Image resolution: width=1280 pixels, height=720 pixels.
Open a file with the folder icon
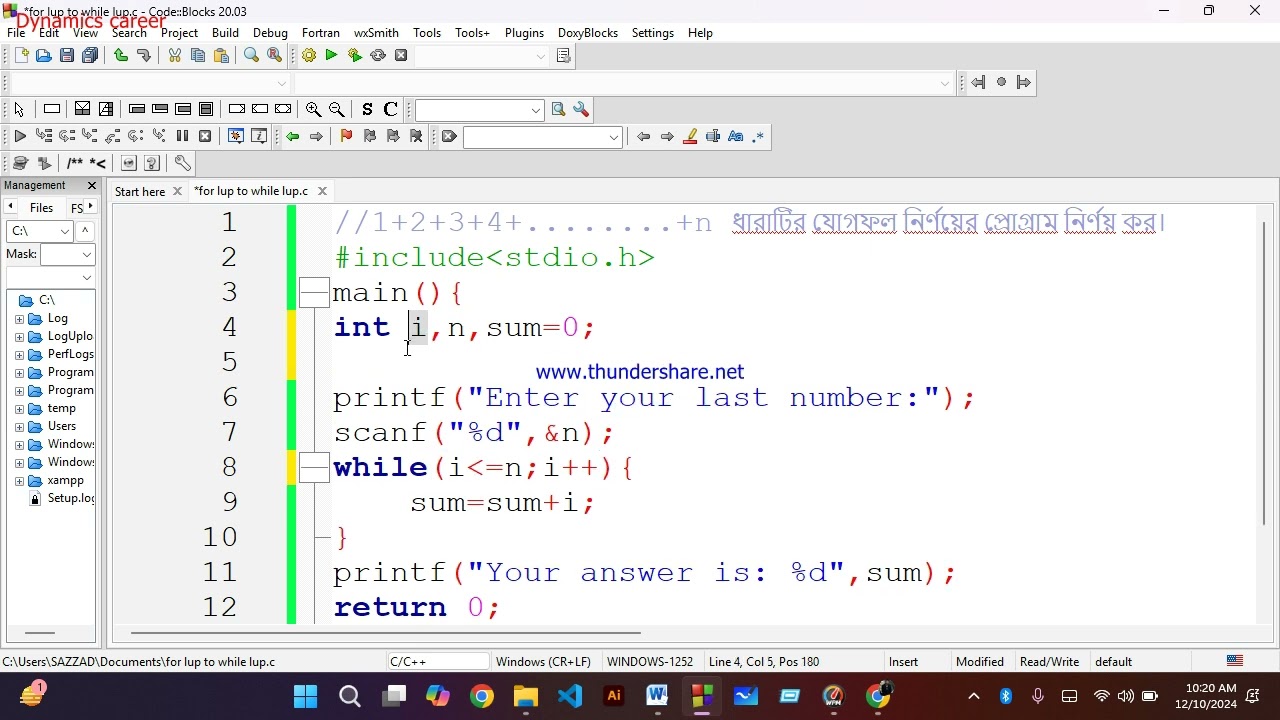click(44, 56)
